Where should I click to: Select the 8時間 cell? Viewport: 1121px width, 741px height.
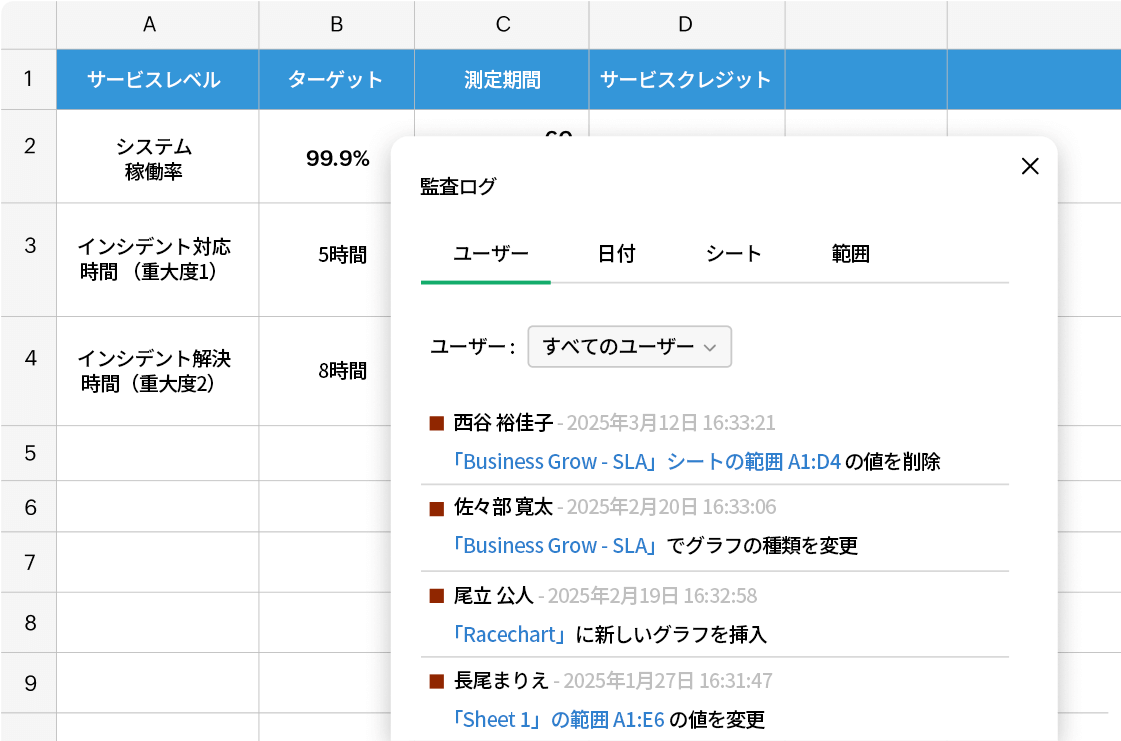click(326, 371)
